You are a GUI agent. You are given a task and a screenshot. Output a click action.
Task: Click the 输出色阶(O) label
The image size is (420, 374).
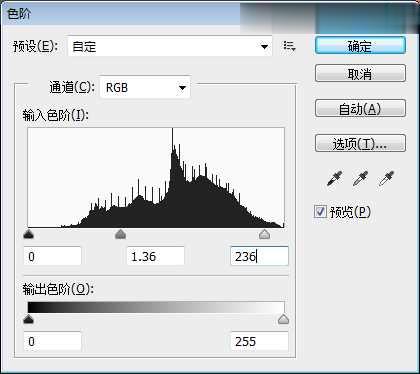(x=58, y=289)
